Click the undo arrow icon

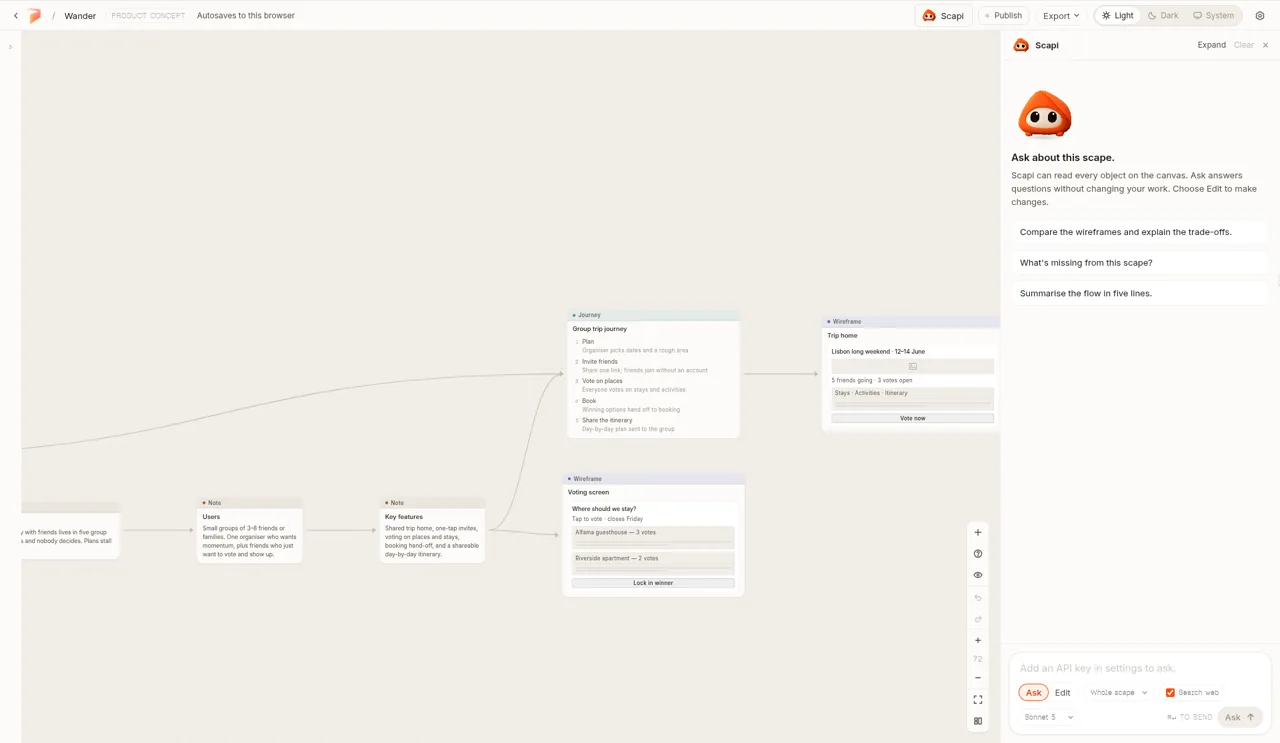tap(978, 598)
